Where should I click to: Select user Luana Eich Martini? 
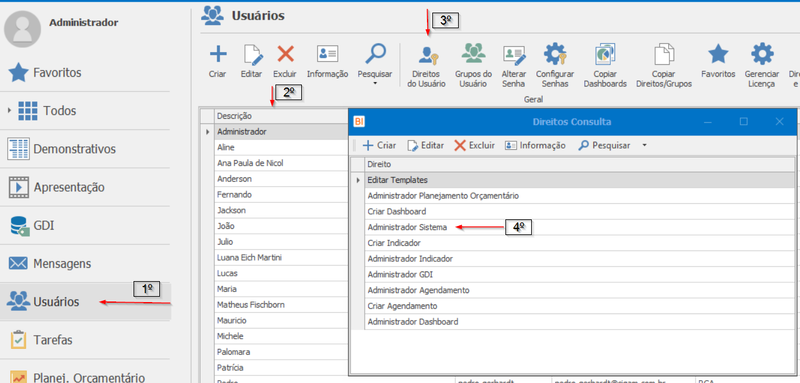(x=281, y=258)
